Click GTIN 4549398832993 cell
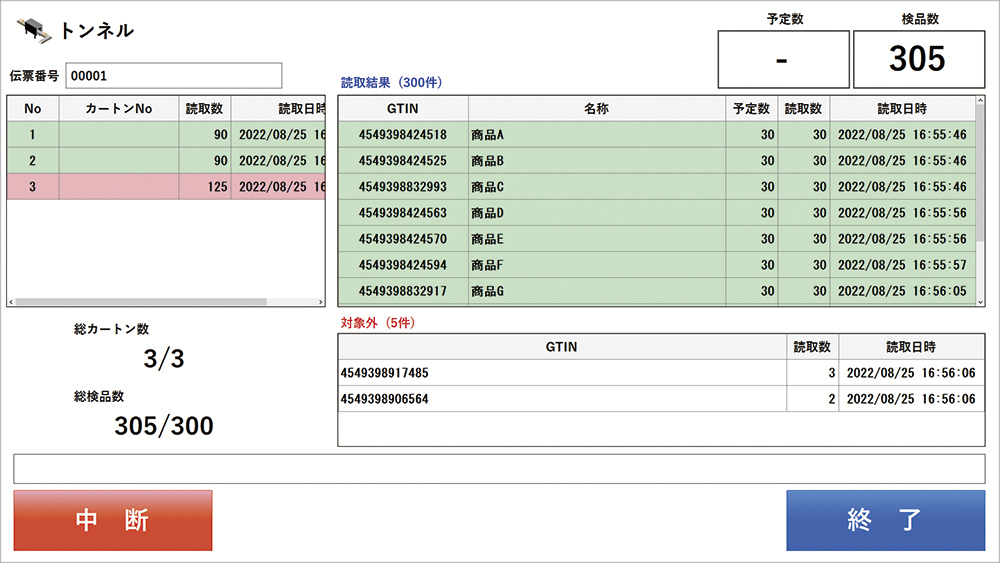 403,187
